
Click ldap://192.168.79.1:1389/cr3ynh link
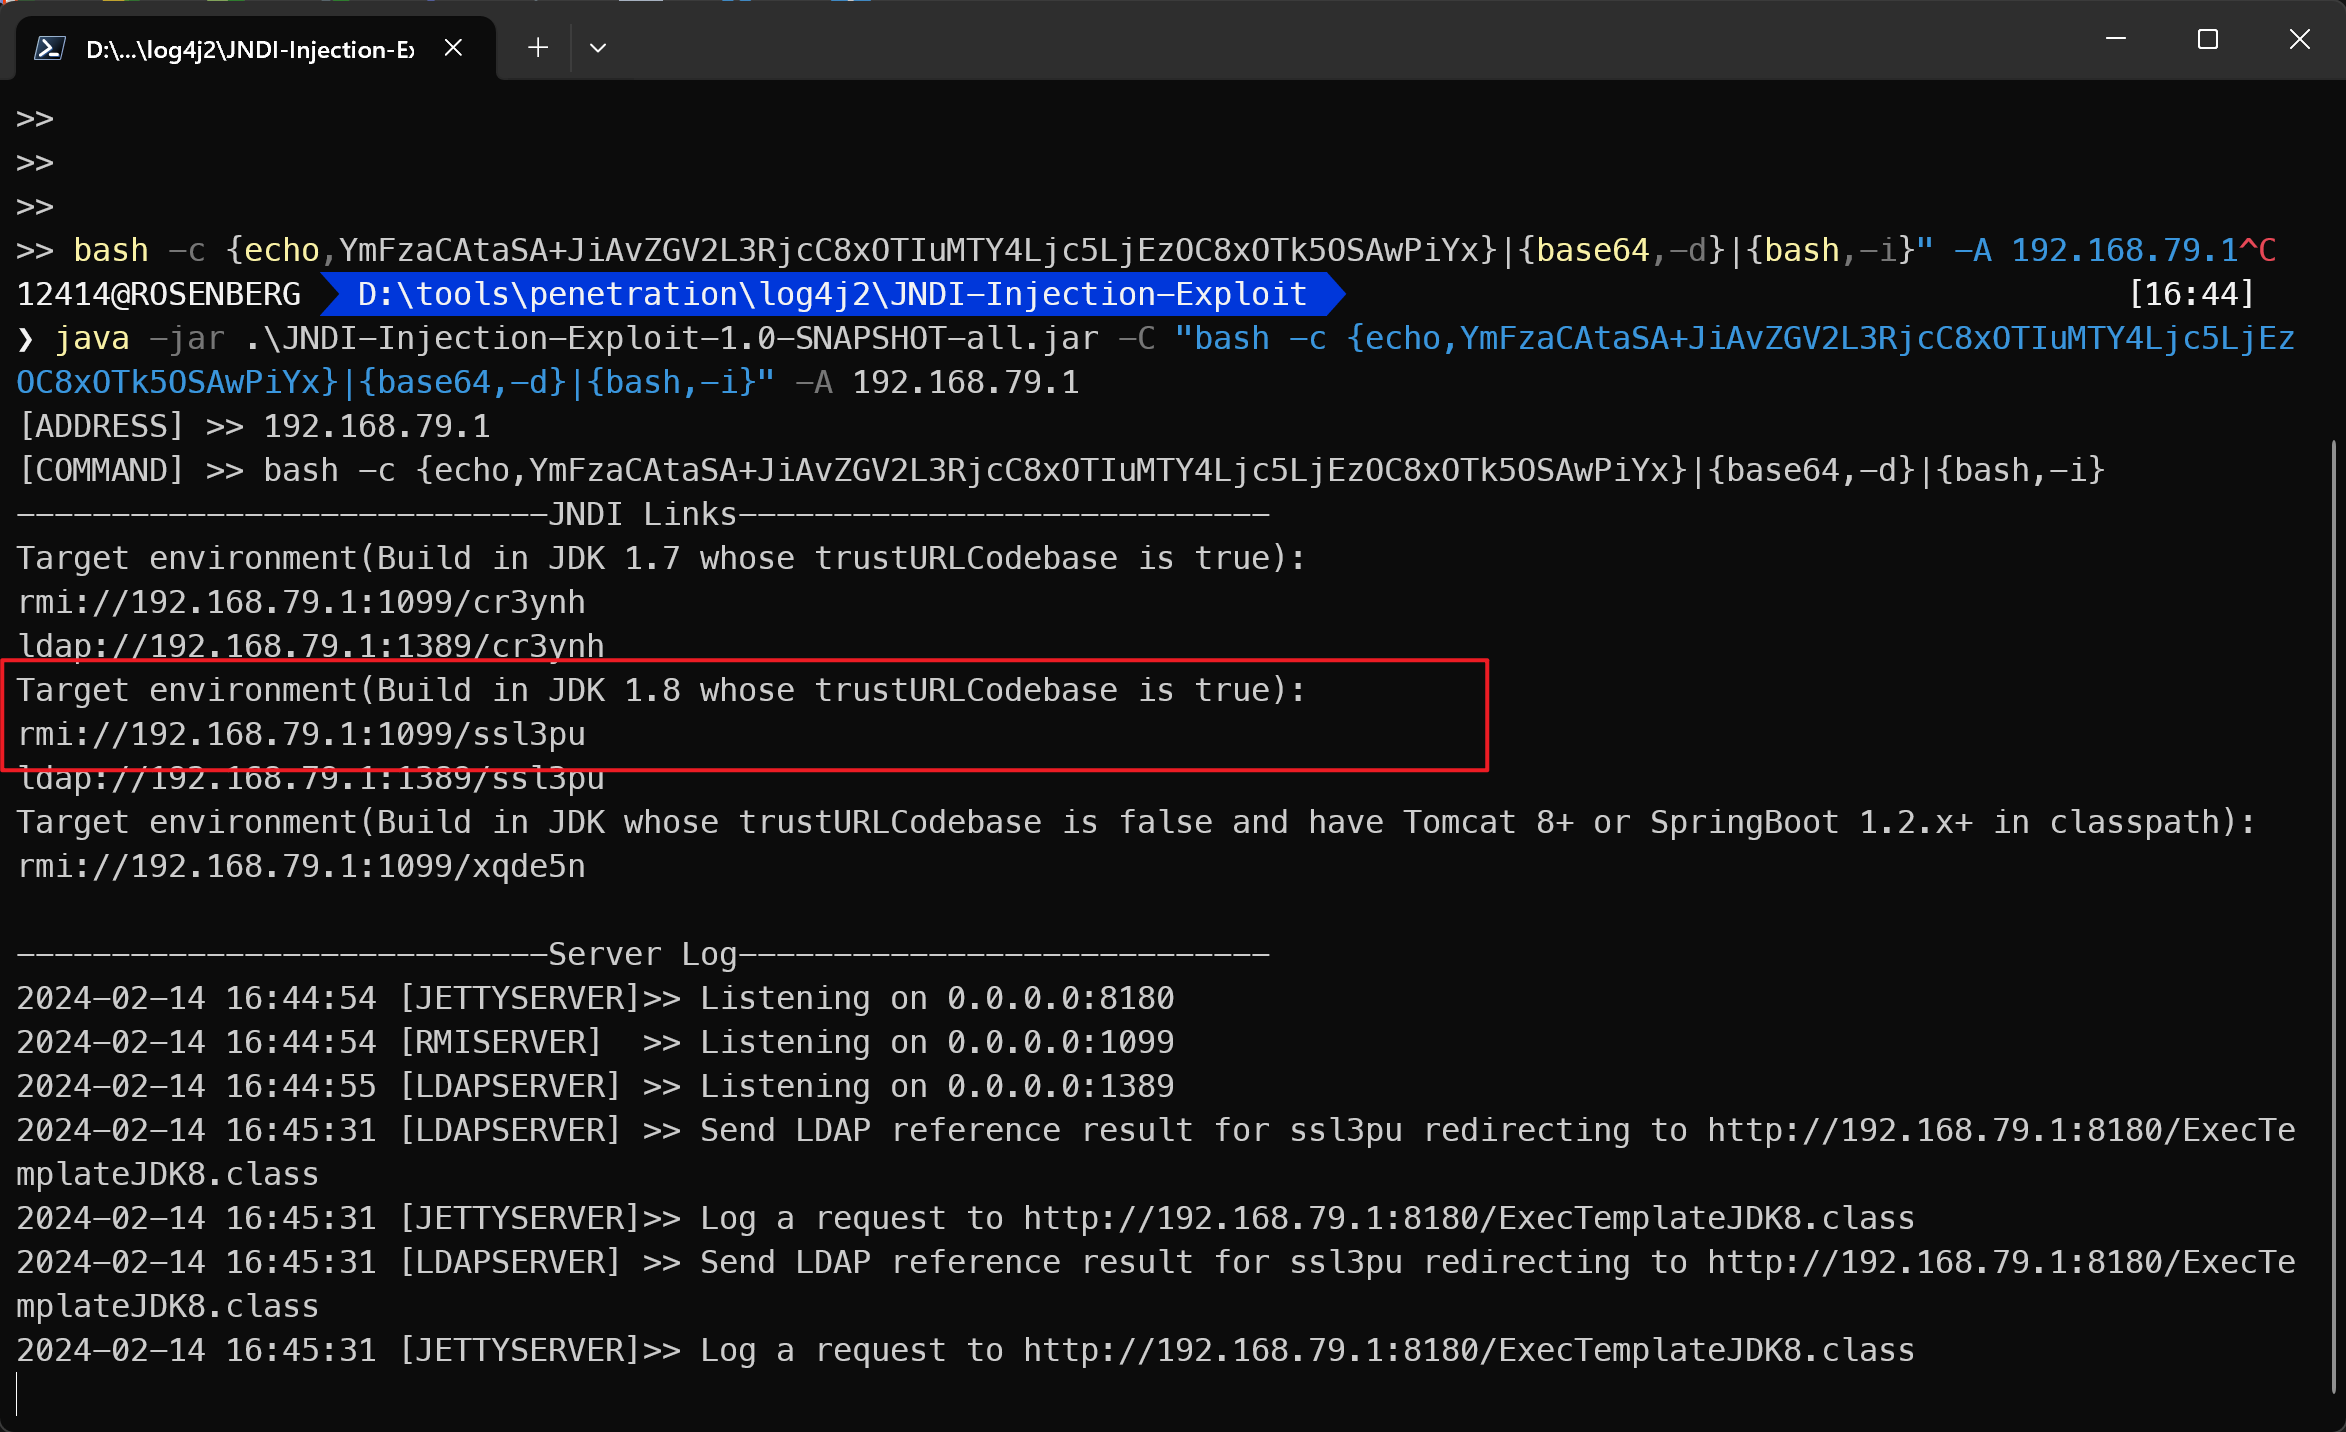point(311,646)
